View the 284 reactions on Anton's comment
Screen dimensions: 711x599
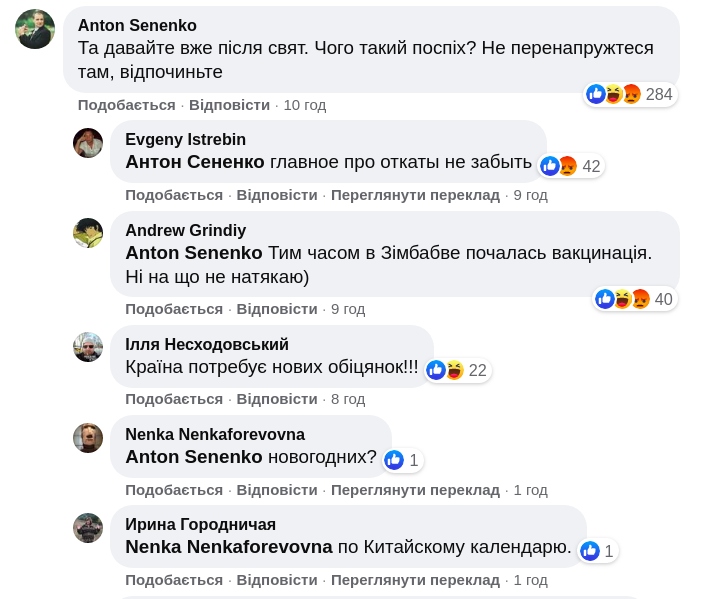click(x=630, y=94)
